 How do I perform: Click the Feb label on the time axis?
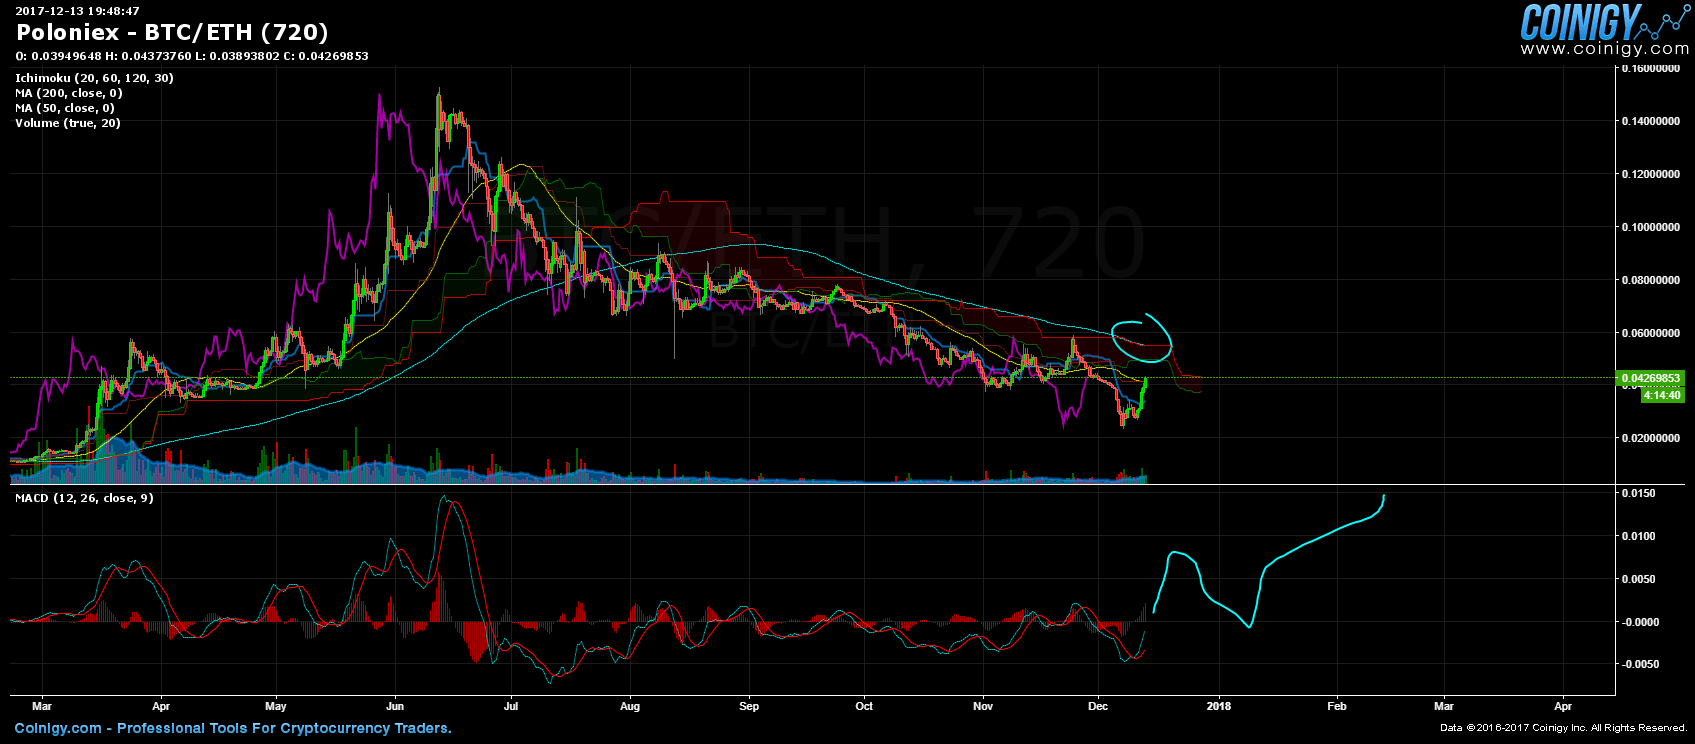(x=1337, y=706)
